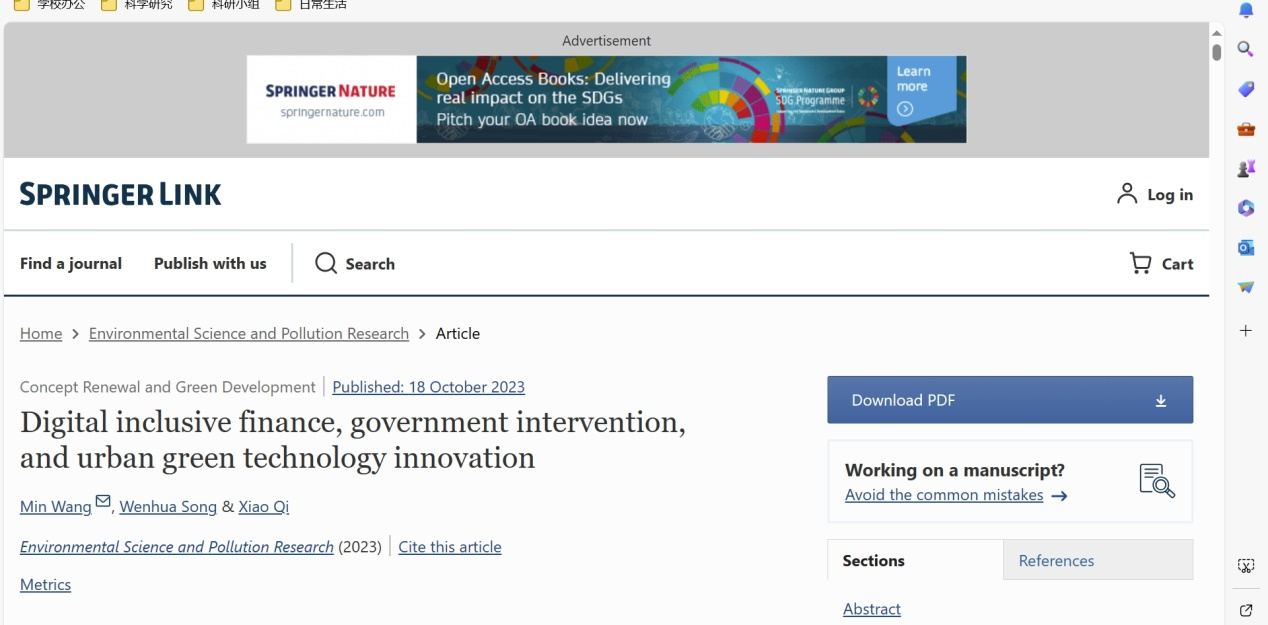Open the Cite this article link
This screenshot has height=625, width=1268.
coord(450,547)
